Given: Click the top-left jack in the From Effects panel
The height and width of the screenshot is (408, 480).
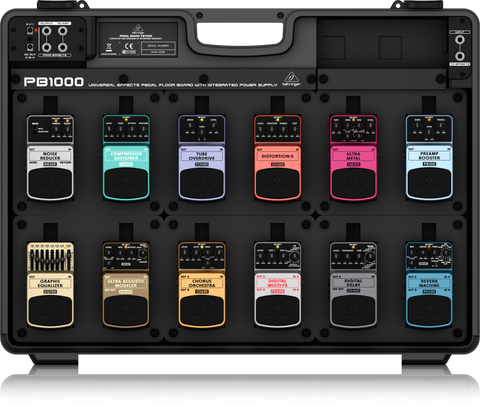Looking at the screenshot, I should click(x=46, y=31).
